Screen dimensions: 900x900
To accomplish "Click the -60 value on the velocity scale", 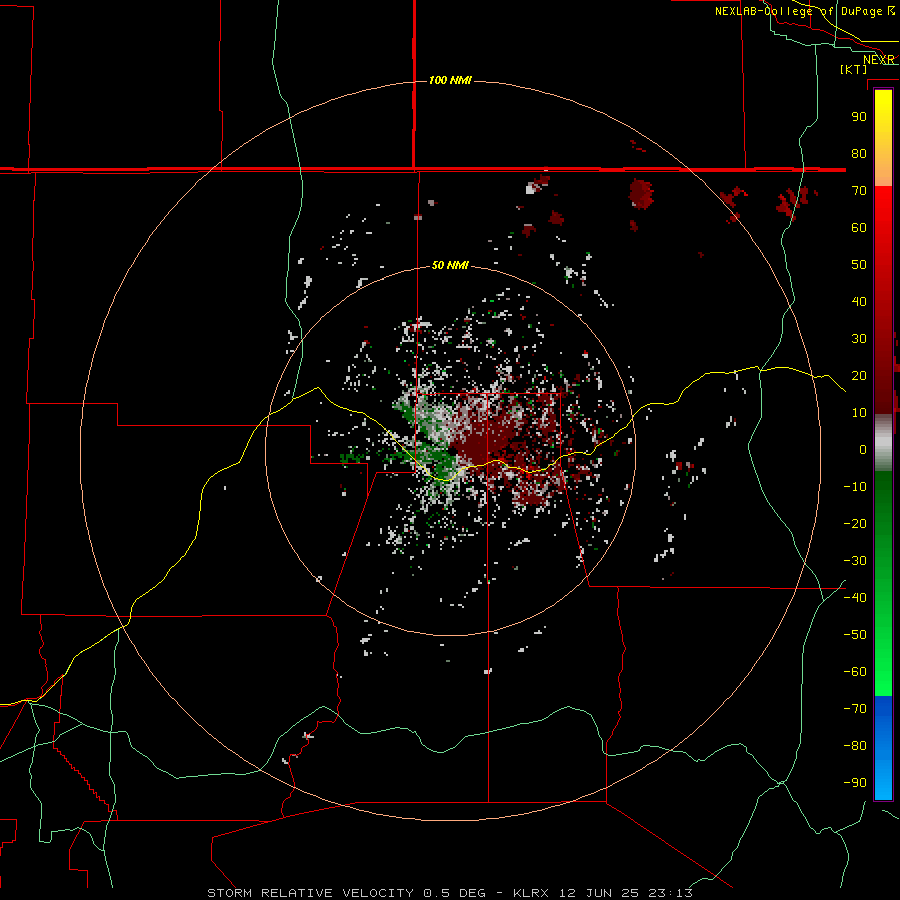I will point(855,672).
